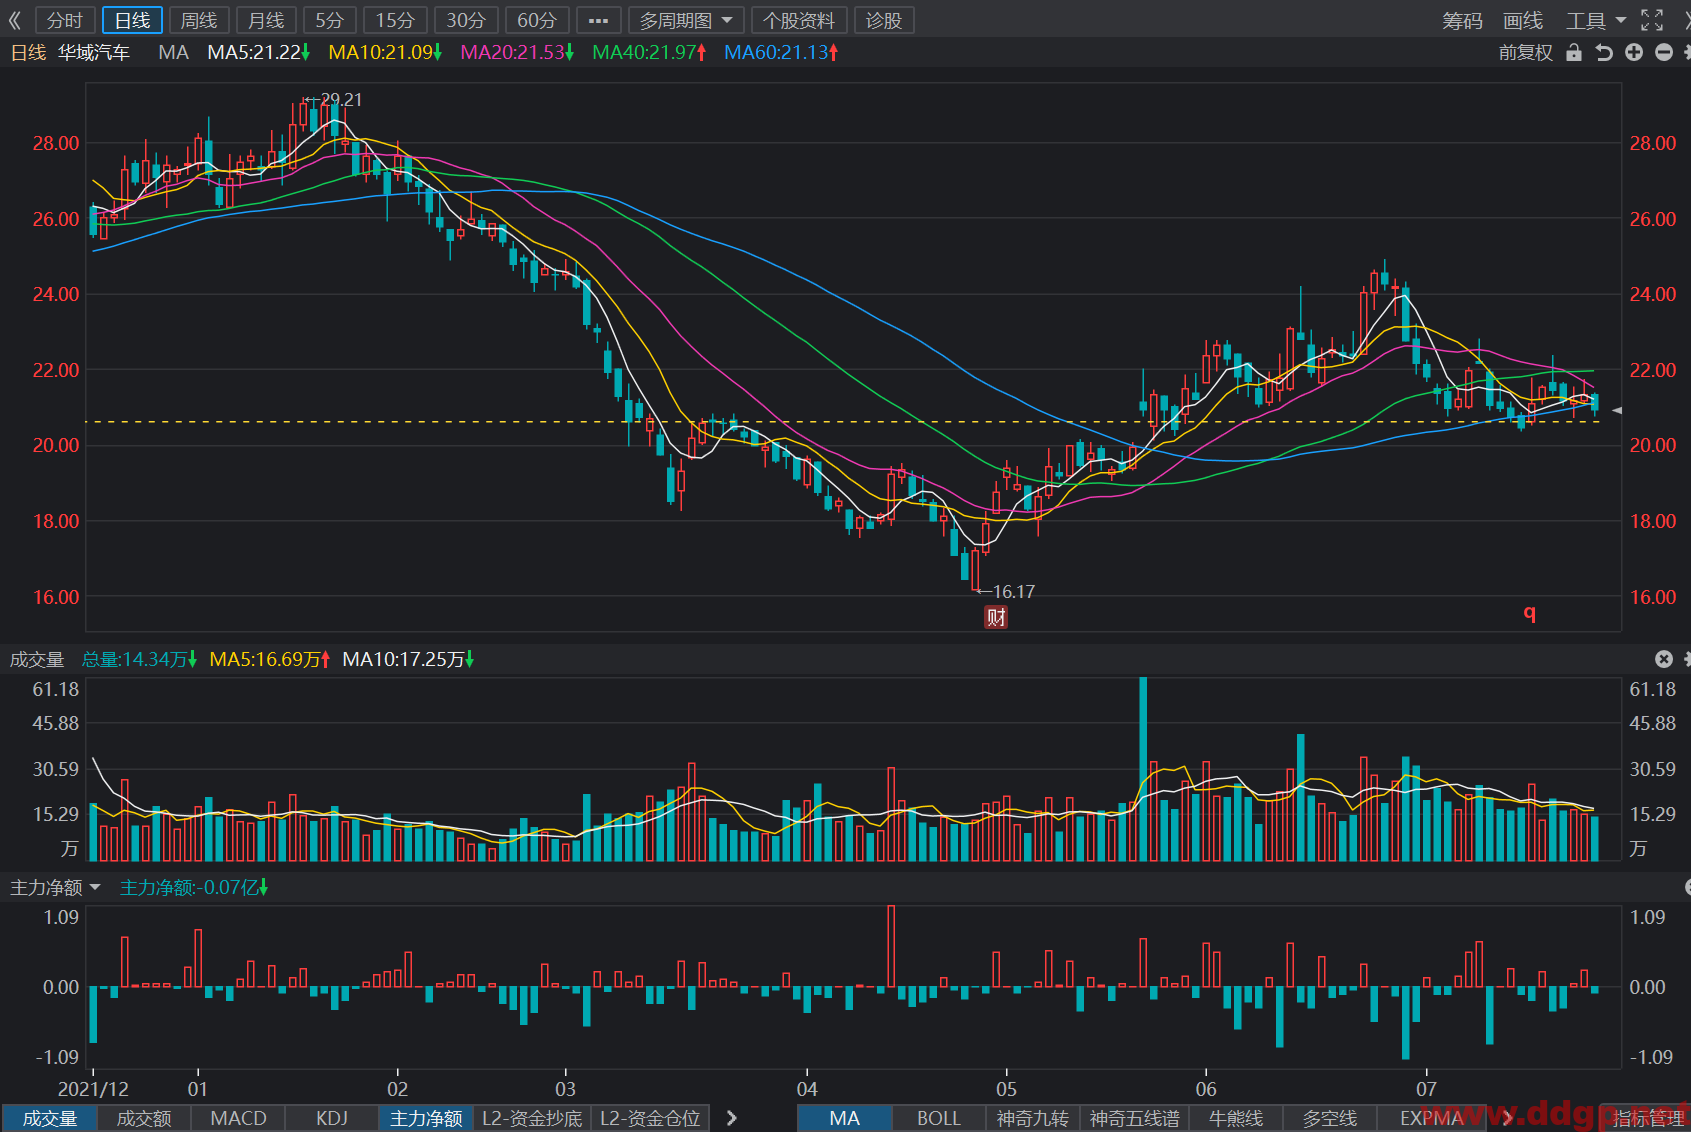Select the 多空线 indicator tab

1330,1118
